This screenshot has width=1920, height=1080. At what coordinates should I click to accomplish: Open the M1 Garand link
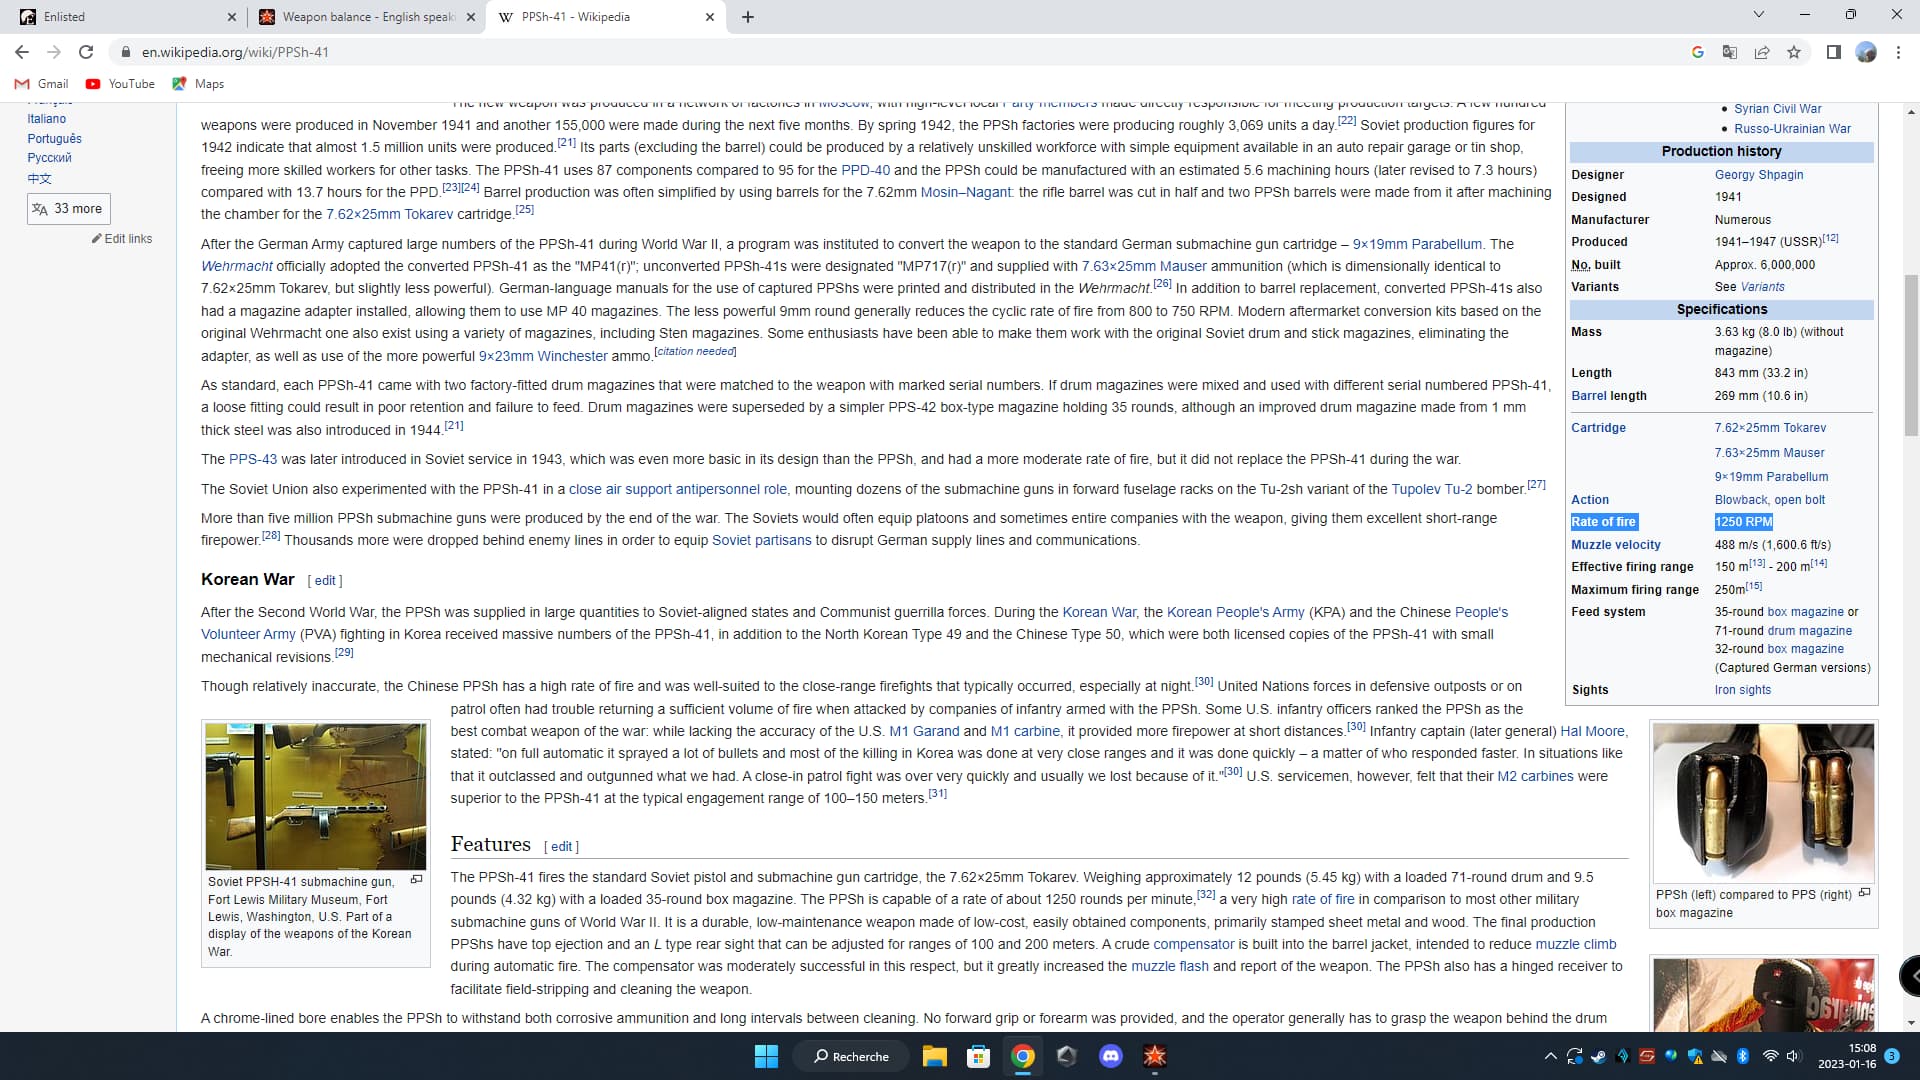point(924,732)
